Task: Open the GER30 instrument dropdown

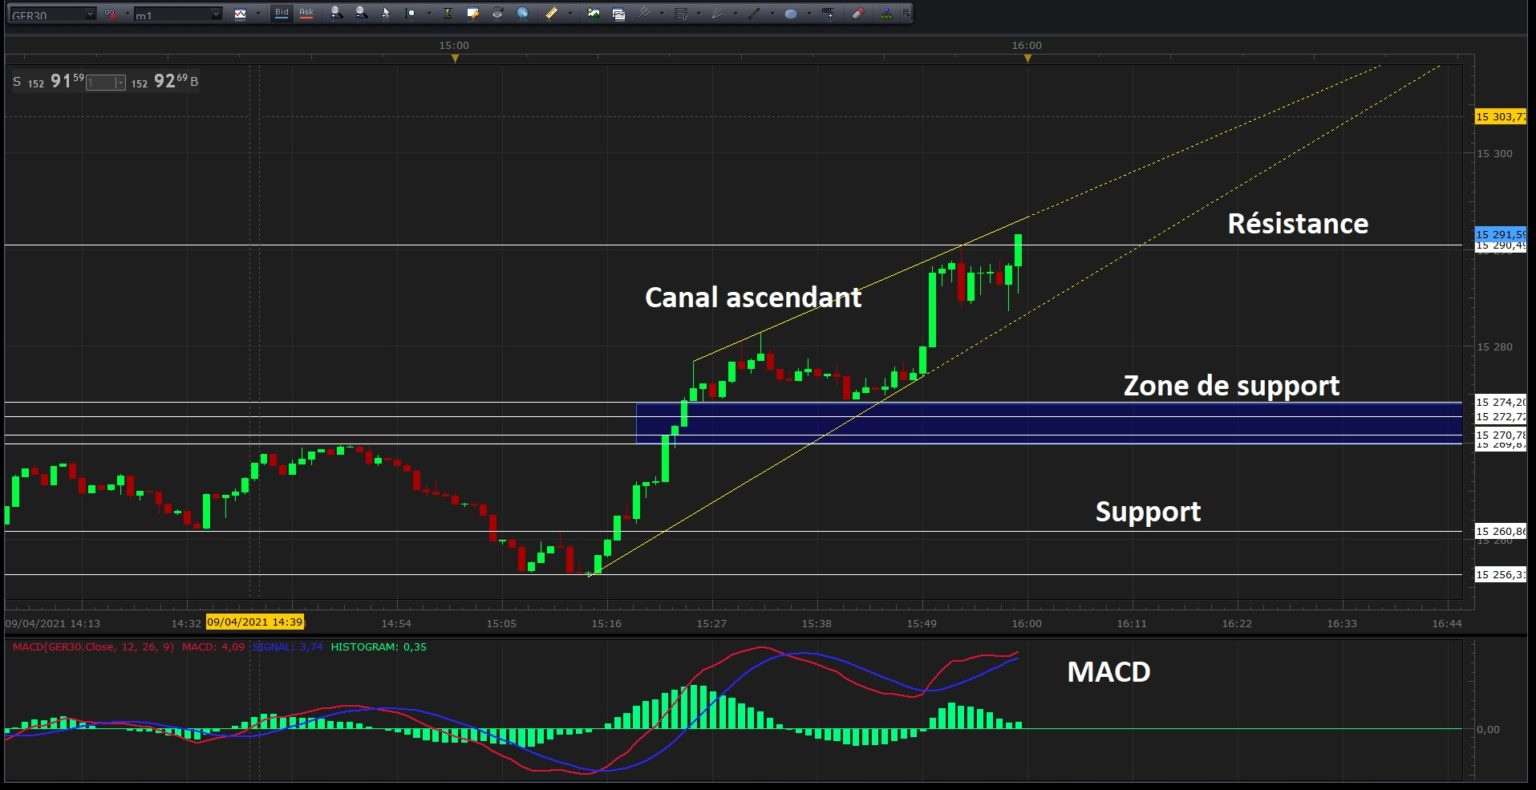Action: tap(90, 14)
